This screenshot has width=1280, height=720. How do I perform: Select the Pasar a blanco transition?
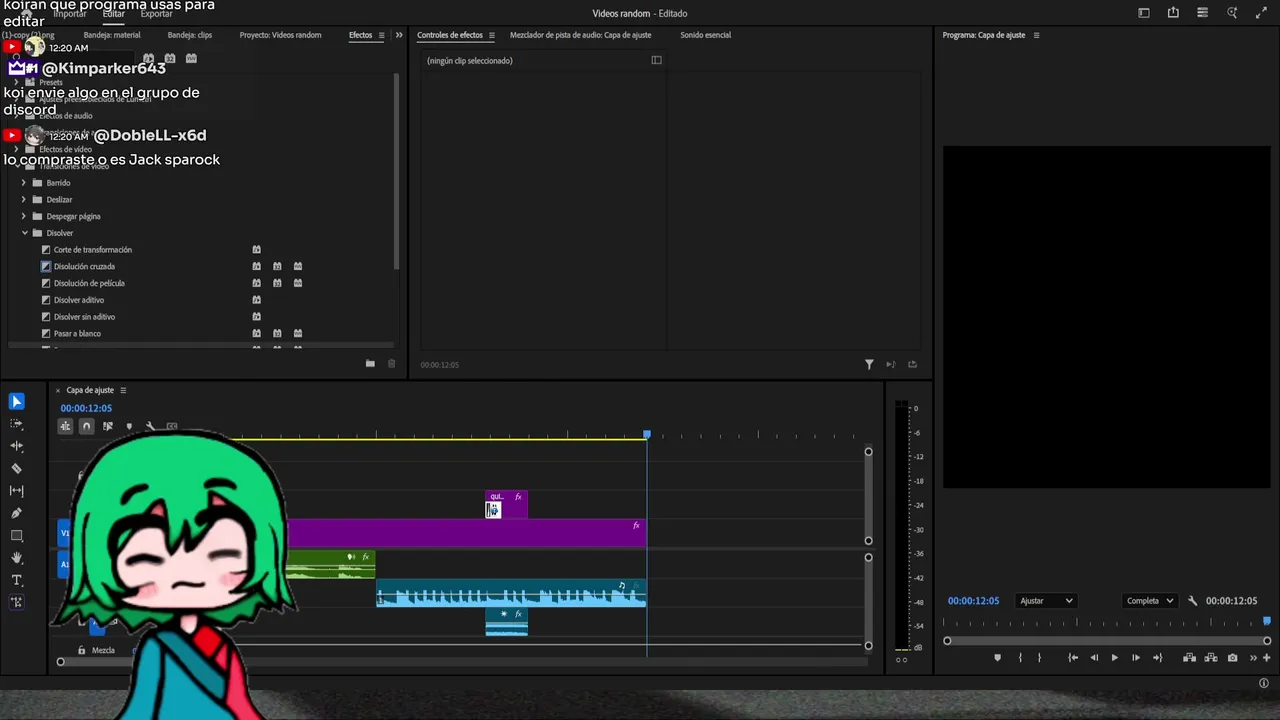click(77, 334)
